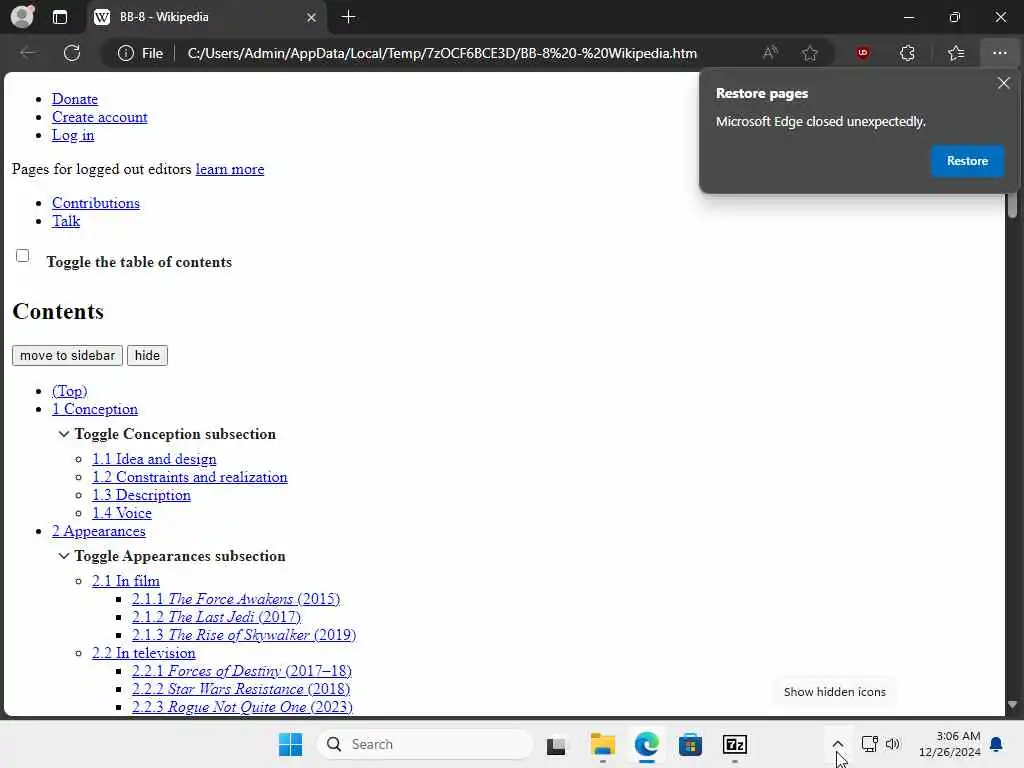Open the uBlock Origin extension icon
Screen dimensions: 1024x768
click(x=863, y=54)
